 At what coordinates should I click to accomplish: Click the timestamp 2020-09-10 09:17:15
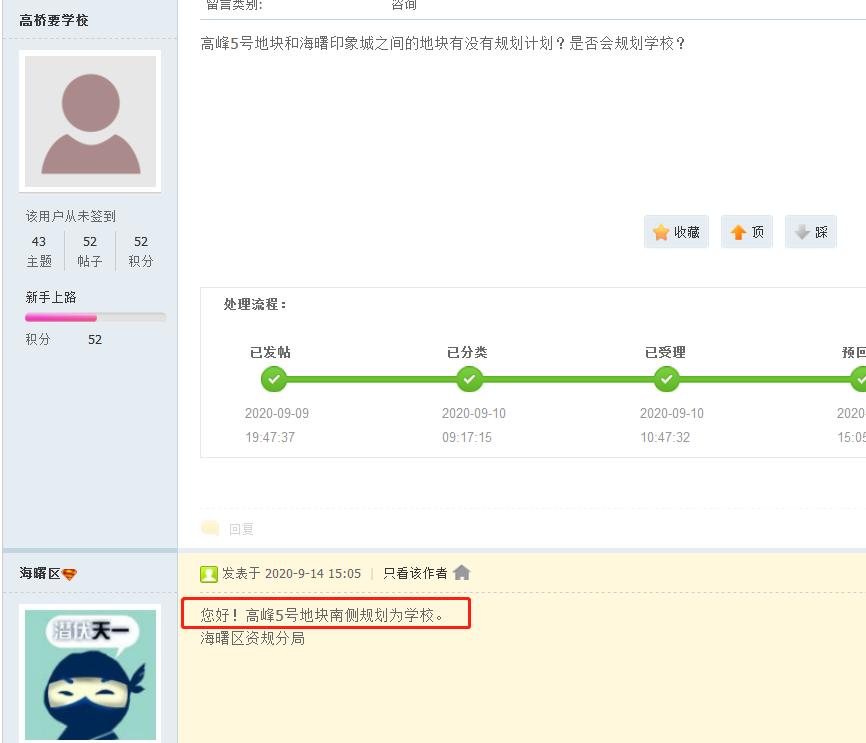click(x=473, y=425)
